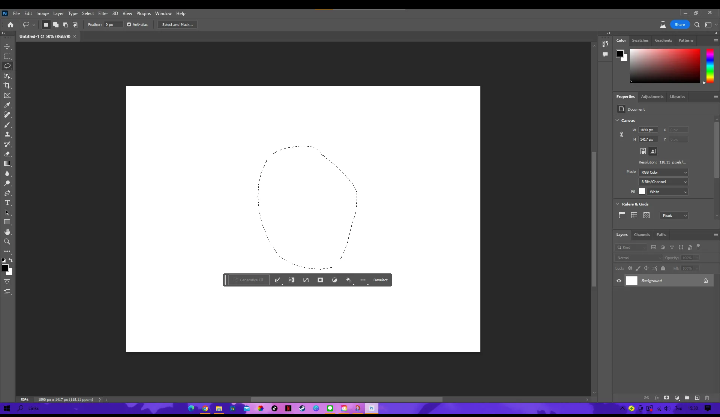Toggle Lock image pixels brush icon
Image resolution: width=720 pixels, height=417 pixels.
[638, 268]
